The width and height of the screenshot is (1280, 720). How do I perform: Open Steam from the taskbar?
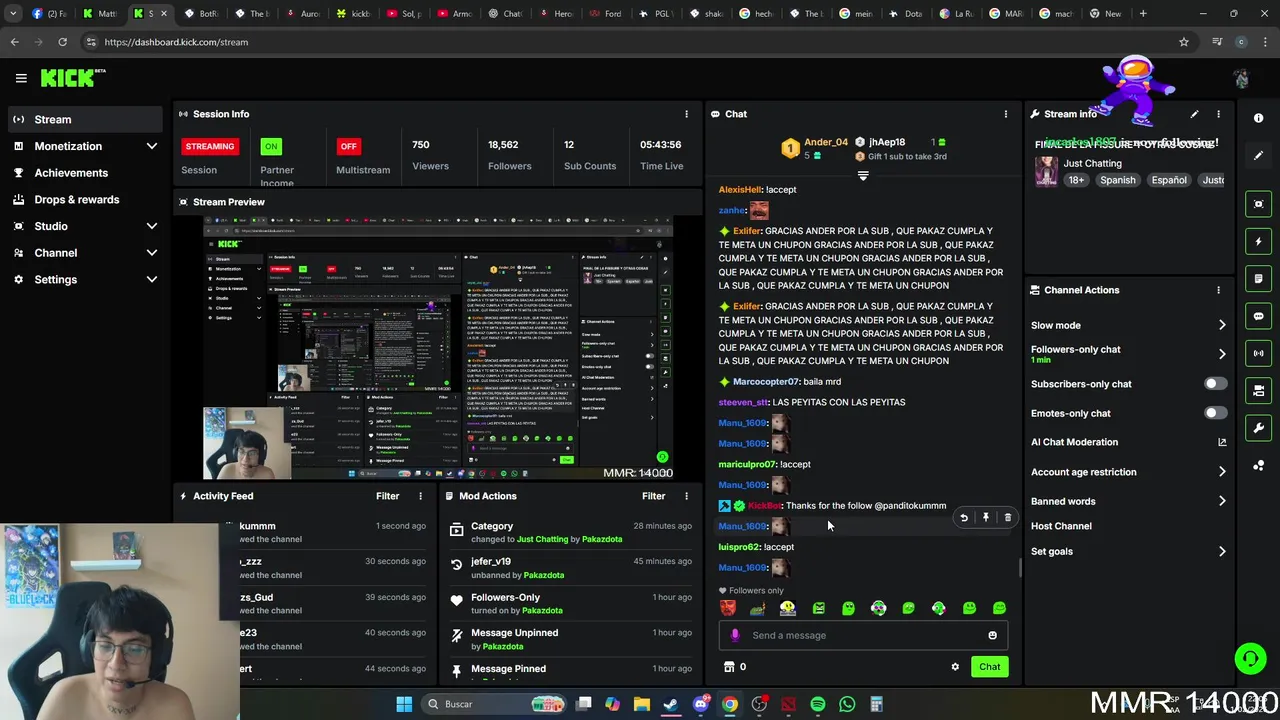[671, 704]
